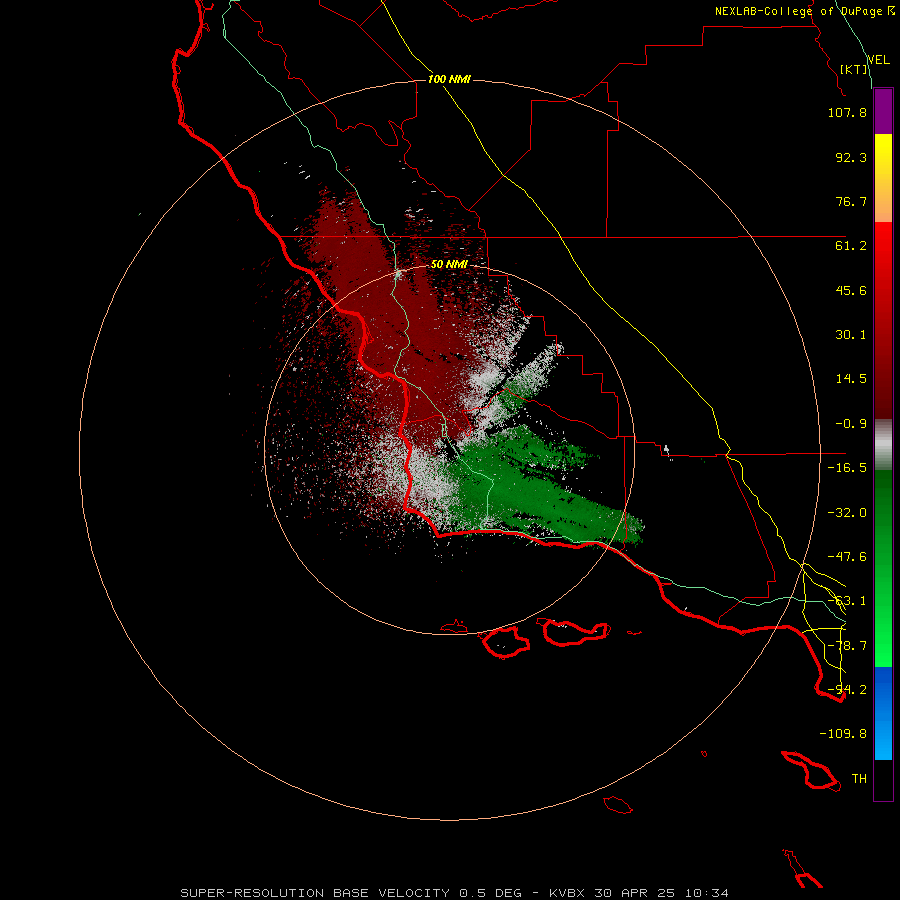Click the -32.0 velocity scale value
The width and height of the screenshot is (900, 900).
(x=847, y=513)
